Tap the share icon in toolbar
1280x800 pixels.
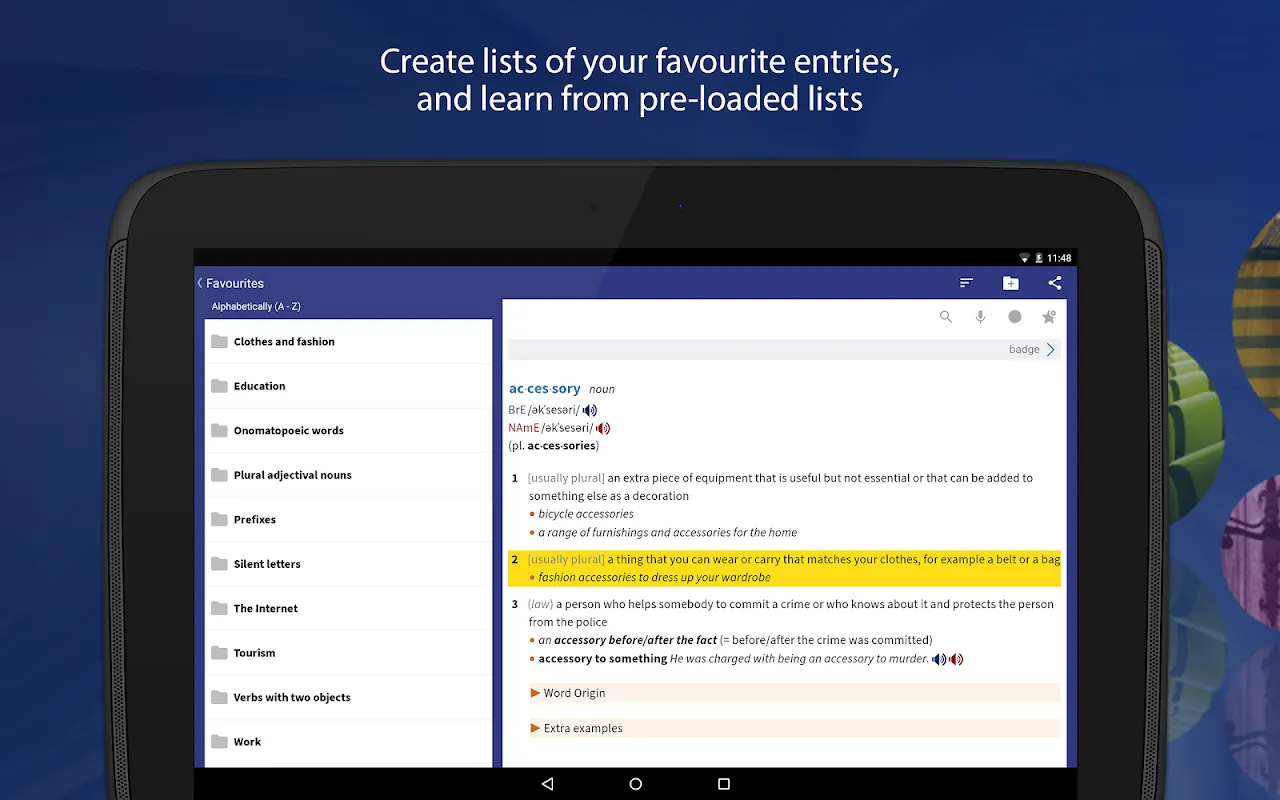tap(1055, 283)
